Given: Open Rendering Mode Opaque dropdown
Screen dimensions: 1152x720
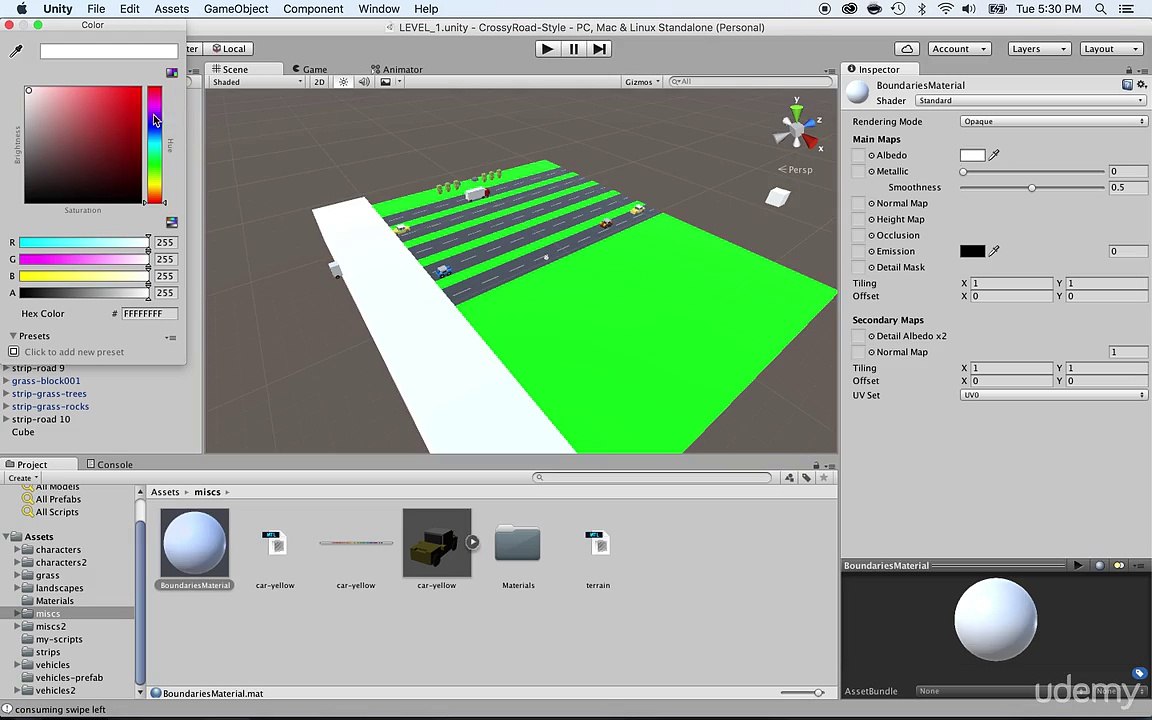Looking at the screenshot, I should tap(1053, 121).
